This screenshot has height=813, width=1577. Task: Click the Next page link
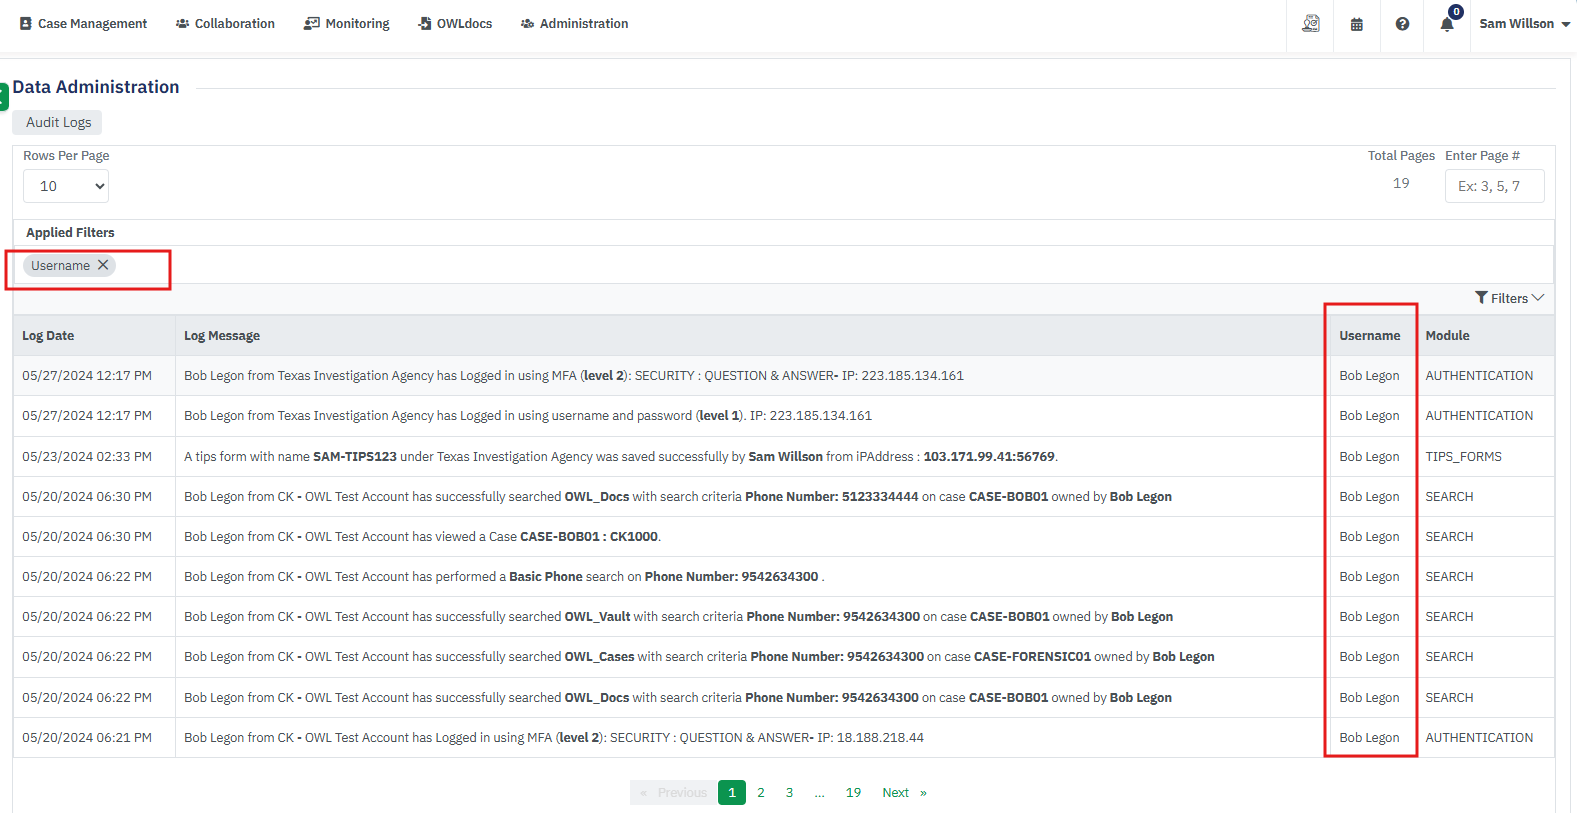pos(904,793)
